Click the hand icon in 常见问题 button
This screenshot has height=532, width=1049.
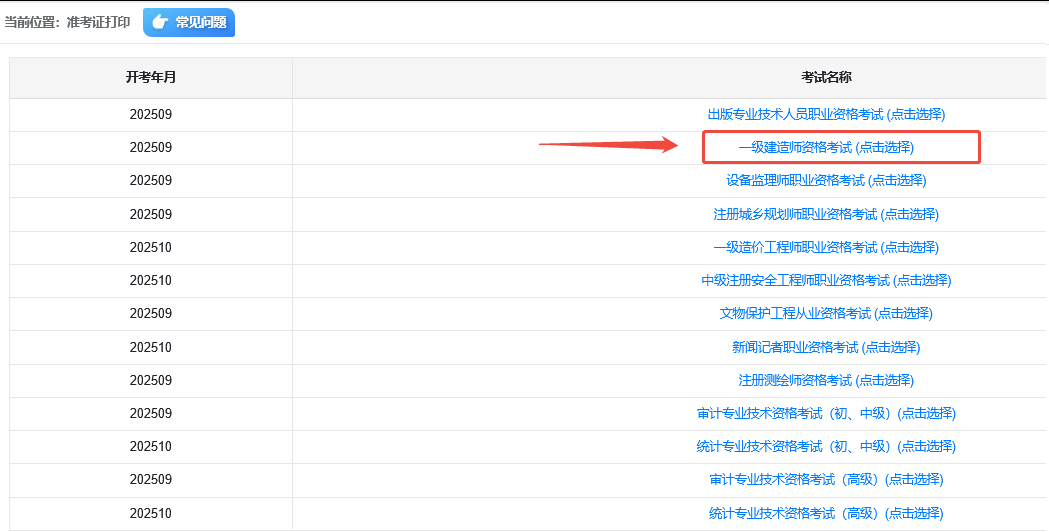tap(160, 22)
